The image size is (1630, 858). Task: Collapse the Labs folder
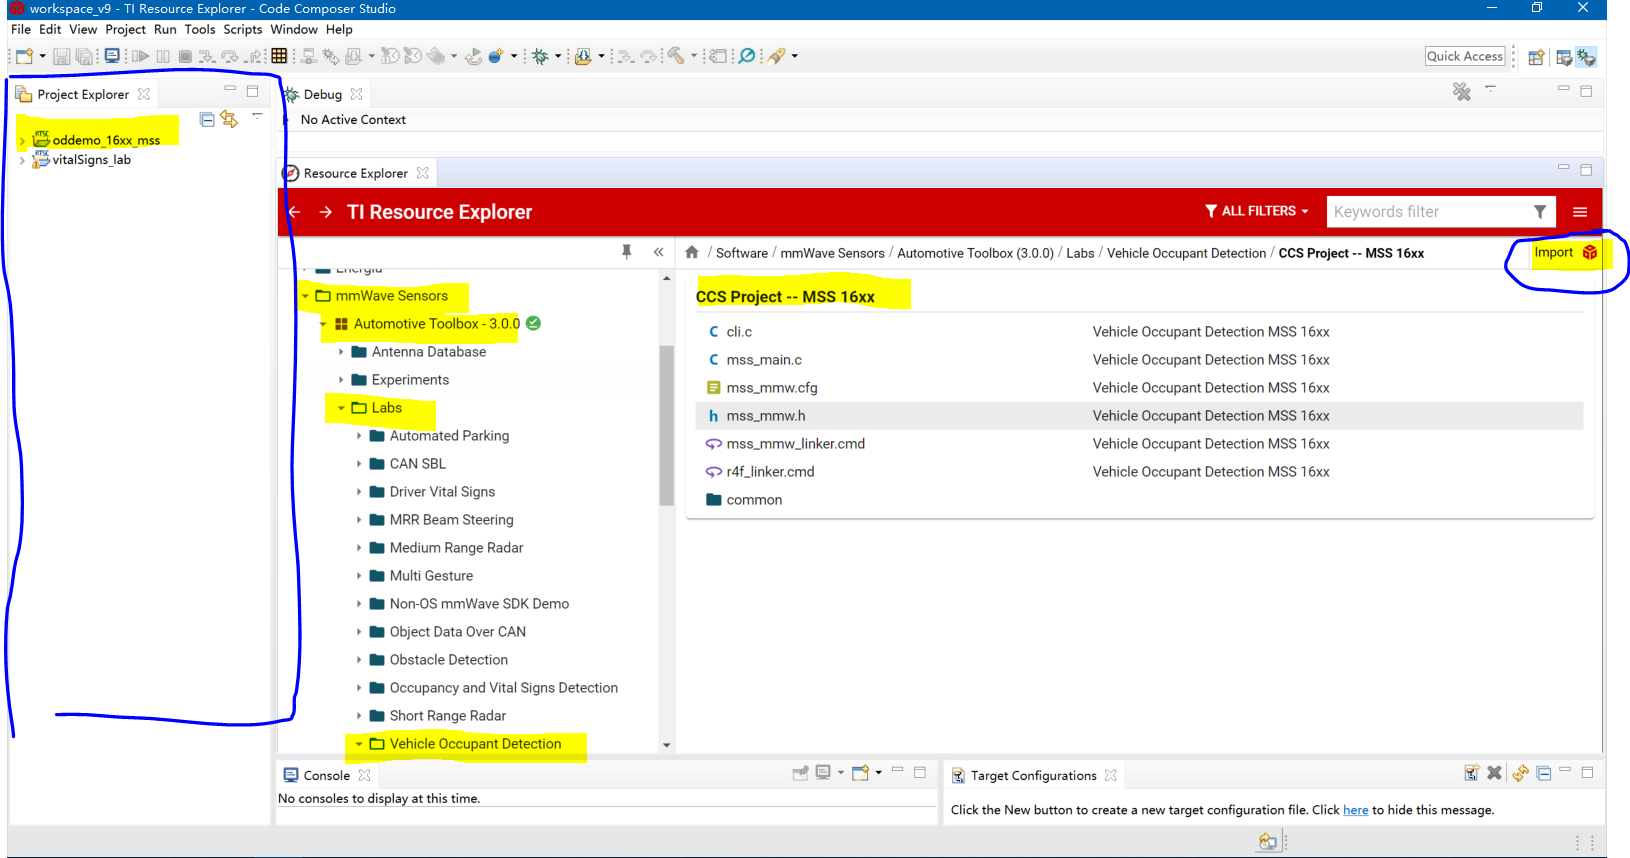(341, 408)
